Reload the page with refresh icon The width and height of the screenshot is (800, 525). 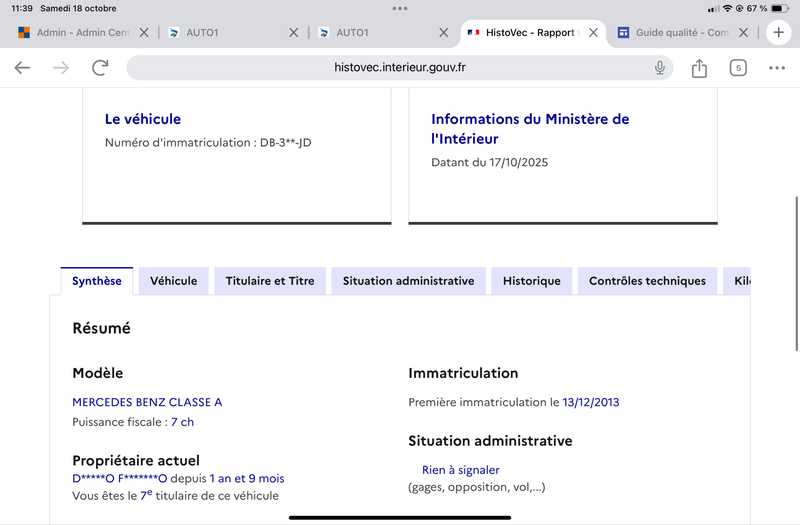(100, 68)
